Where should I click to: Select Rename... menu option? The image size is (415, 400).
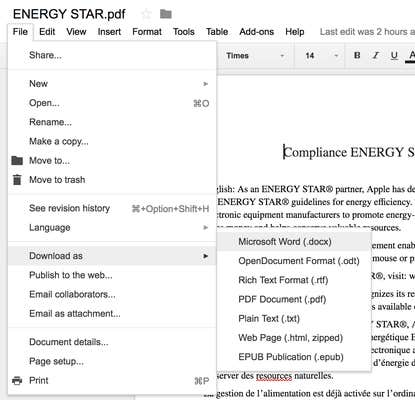(112, 122)
